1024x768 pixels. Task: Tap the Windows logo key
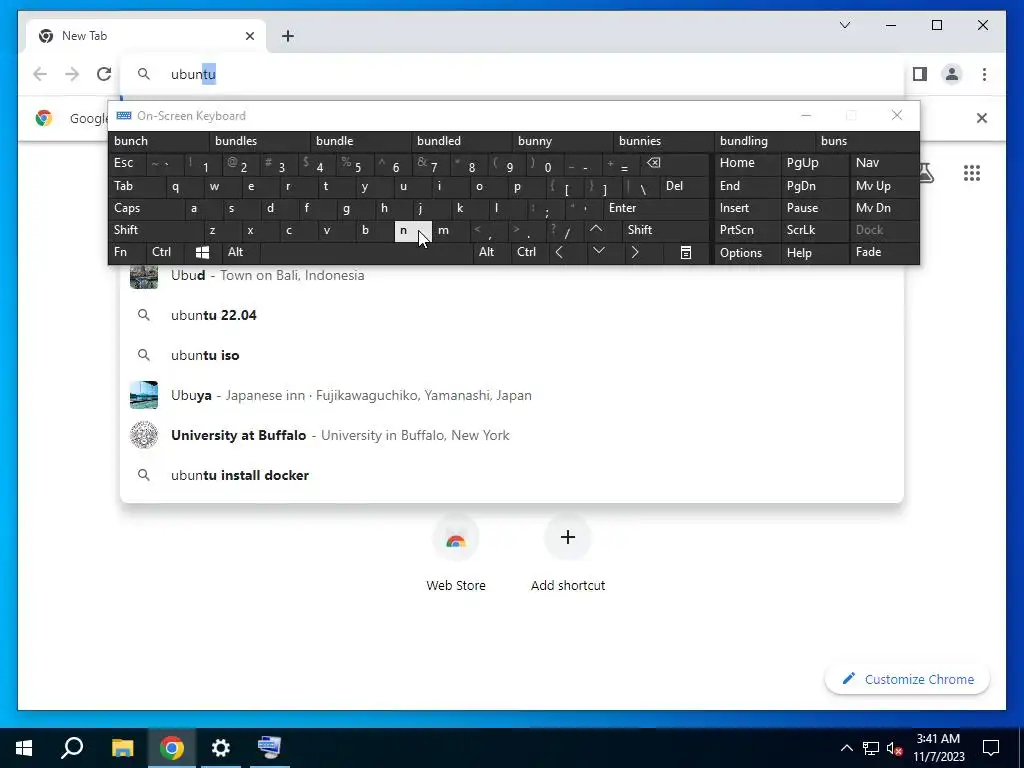tap(202, 252)
